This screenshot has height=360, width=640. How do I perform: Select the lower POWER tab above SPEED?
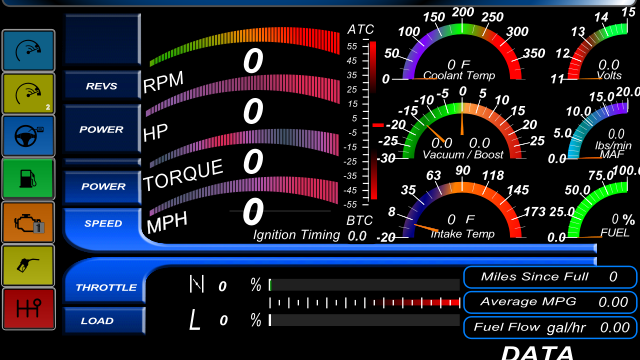click(102, 187)
